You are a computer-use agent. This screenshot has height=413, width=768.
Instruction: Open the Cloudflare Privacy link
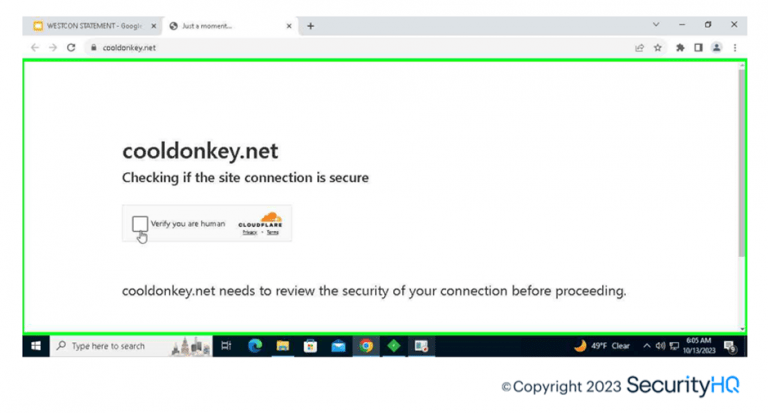click(249, 232)
